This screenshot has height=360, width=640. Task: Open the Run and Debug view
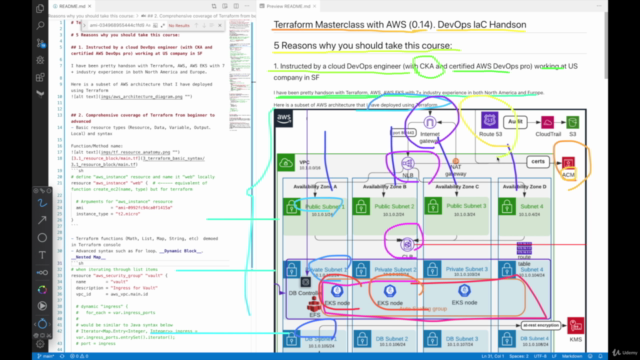[x=40, y=60]
